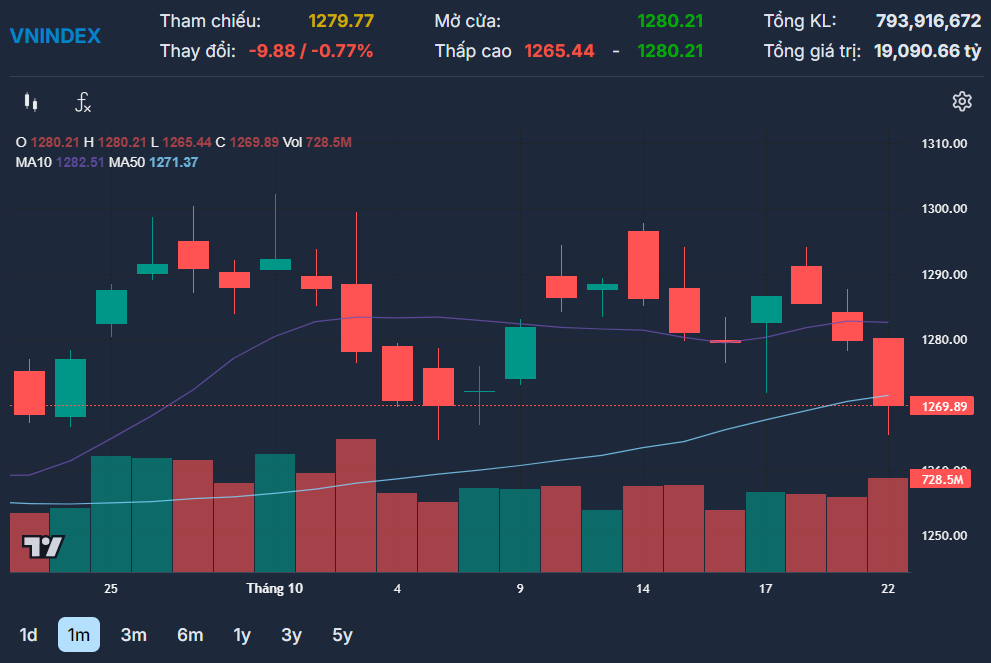Click the last volume bar for day 22
The height and width of the screenshot is (663, 991).
click(888, 525)
